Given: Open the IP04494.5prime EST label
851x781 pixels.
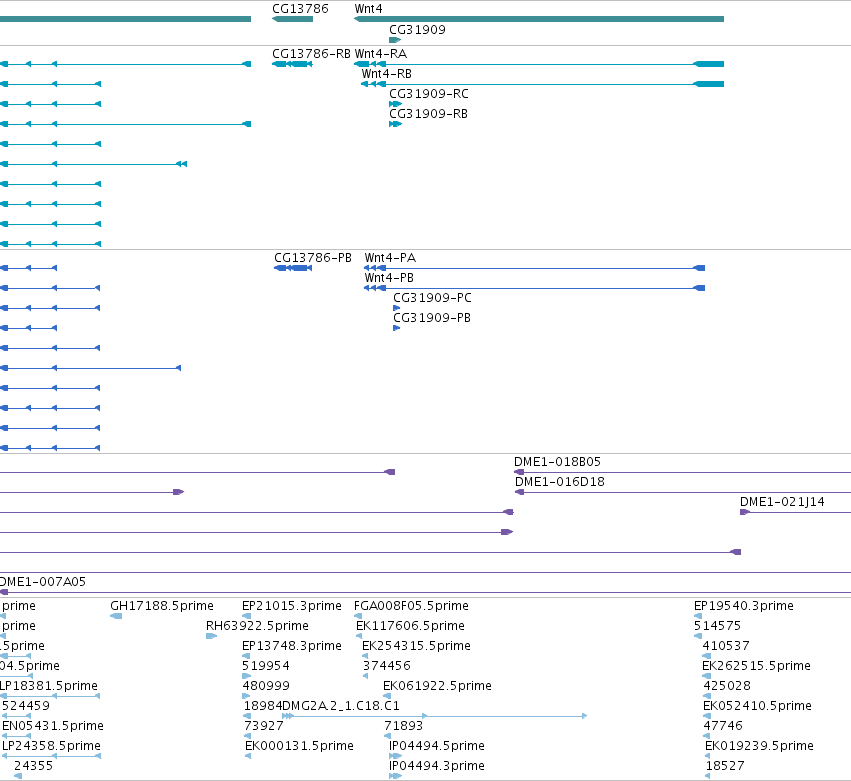Looking at the screenshot, I should (x=437, y=746).
